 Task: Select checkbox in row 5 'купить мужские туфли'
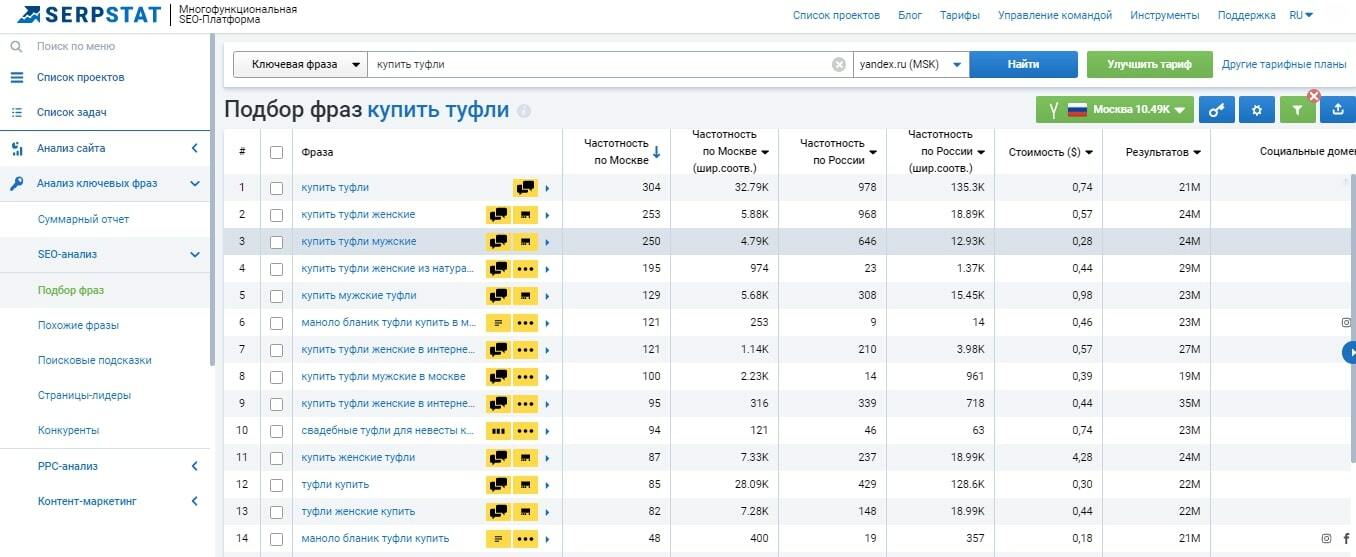click(276, 295)
